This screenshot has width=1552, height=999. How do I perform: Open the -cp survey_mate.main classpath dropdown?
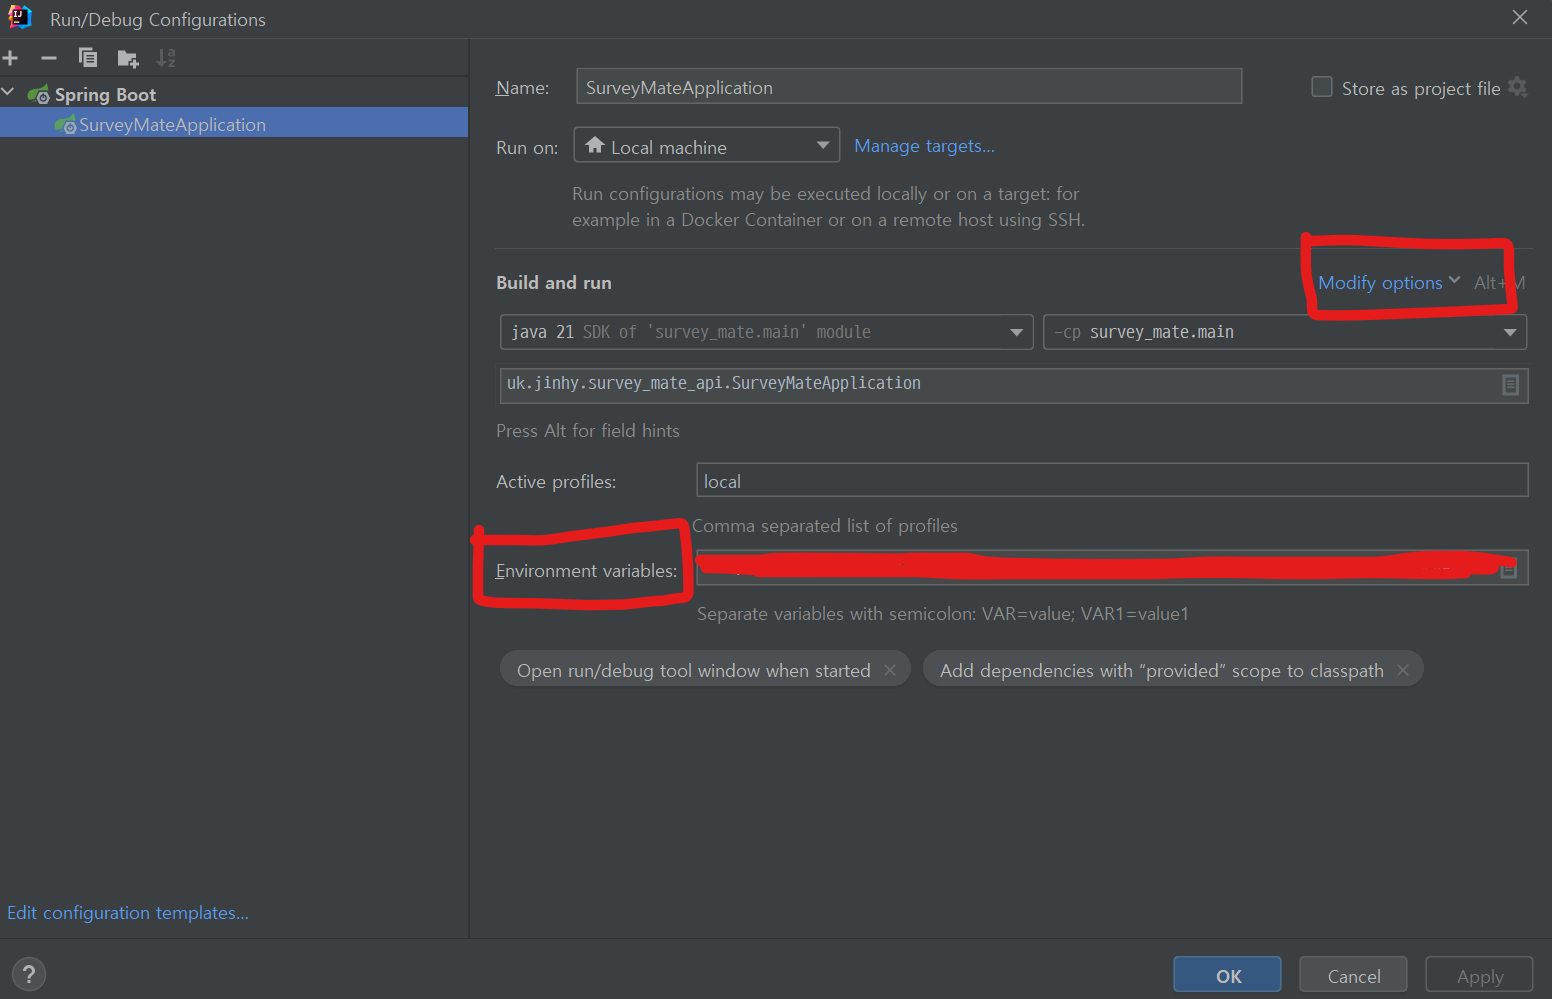pos(1285,332)
